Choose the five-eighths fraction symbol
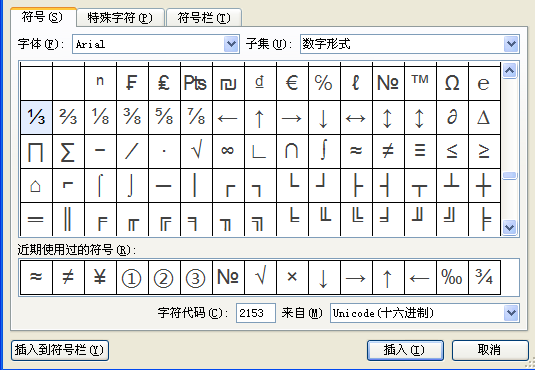Screen dimensions: 535x370 tap(164, 117)
